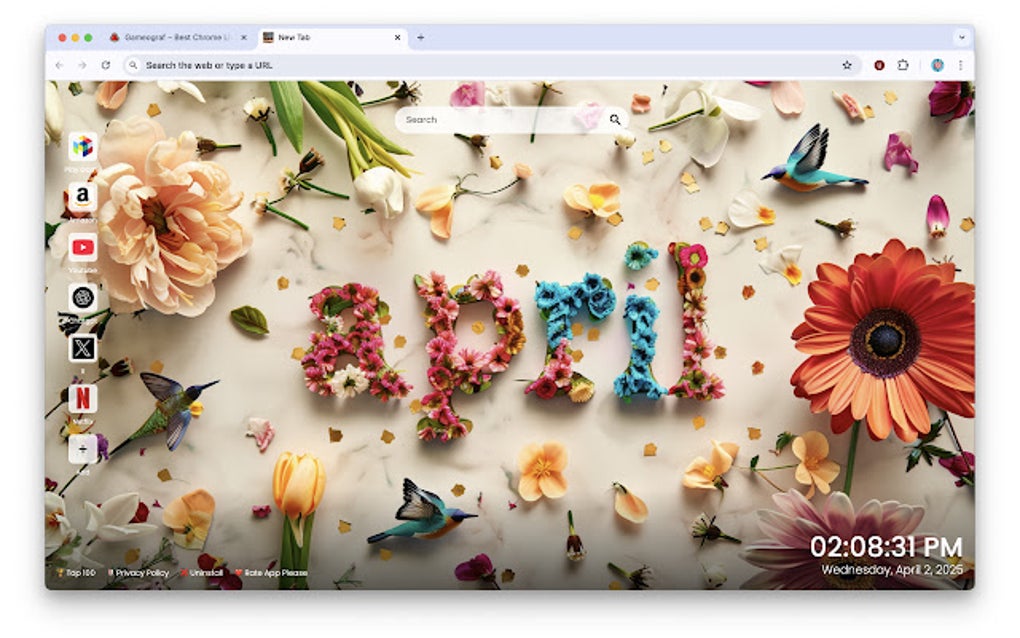The image size is (1020, 638).
Task: Open the X (Twitter) sidebar shortcut
Action: tap(84, 350)
